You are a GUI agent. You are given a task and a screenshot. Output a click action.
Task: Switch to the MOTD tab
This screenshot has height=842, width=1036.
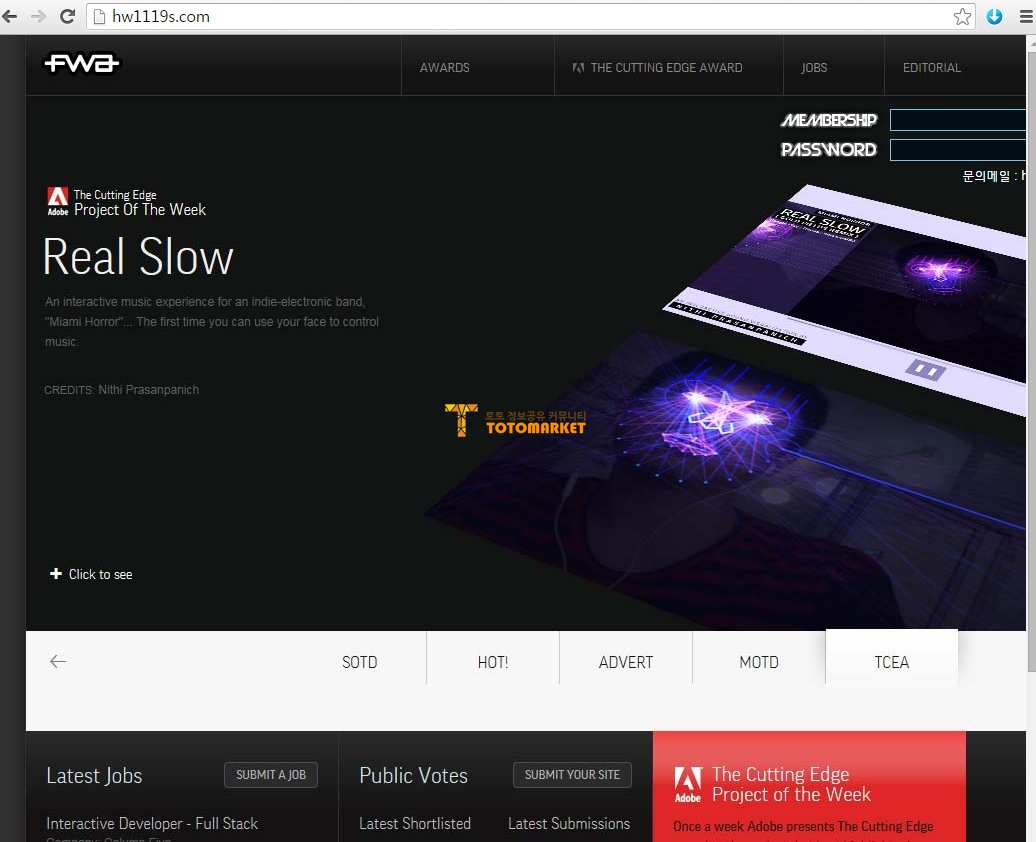click(x=758, y=662)
